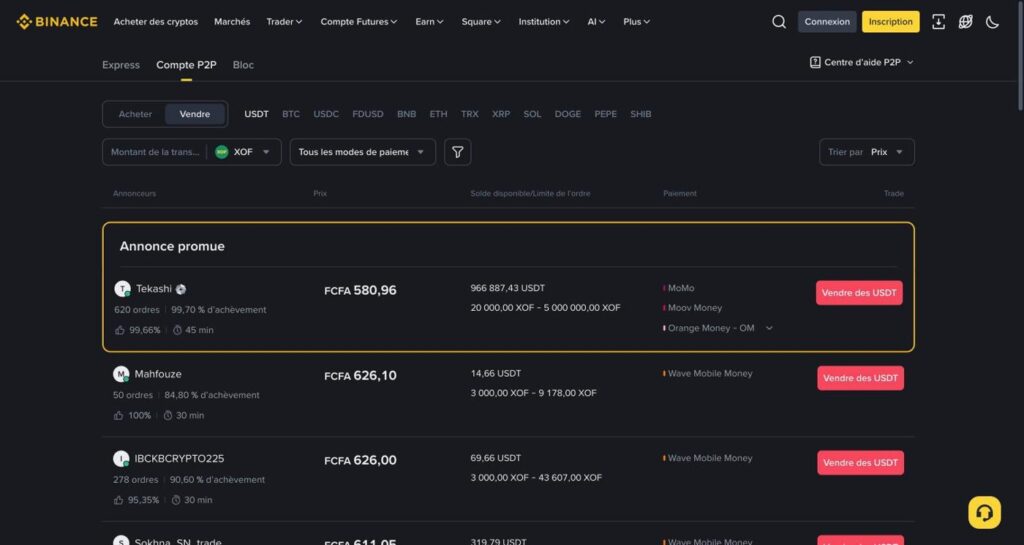Switch to the Express tab

point(121,65)
